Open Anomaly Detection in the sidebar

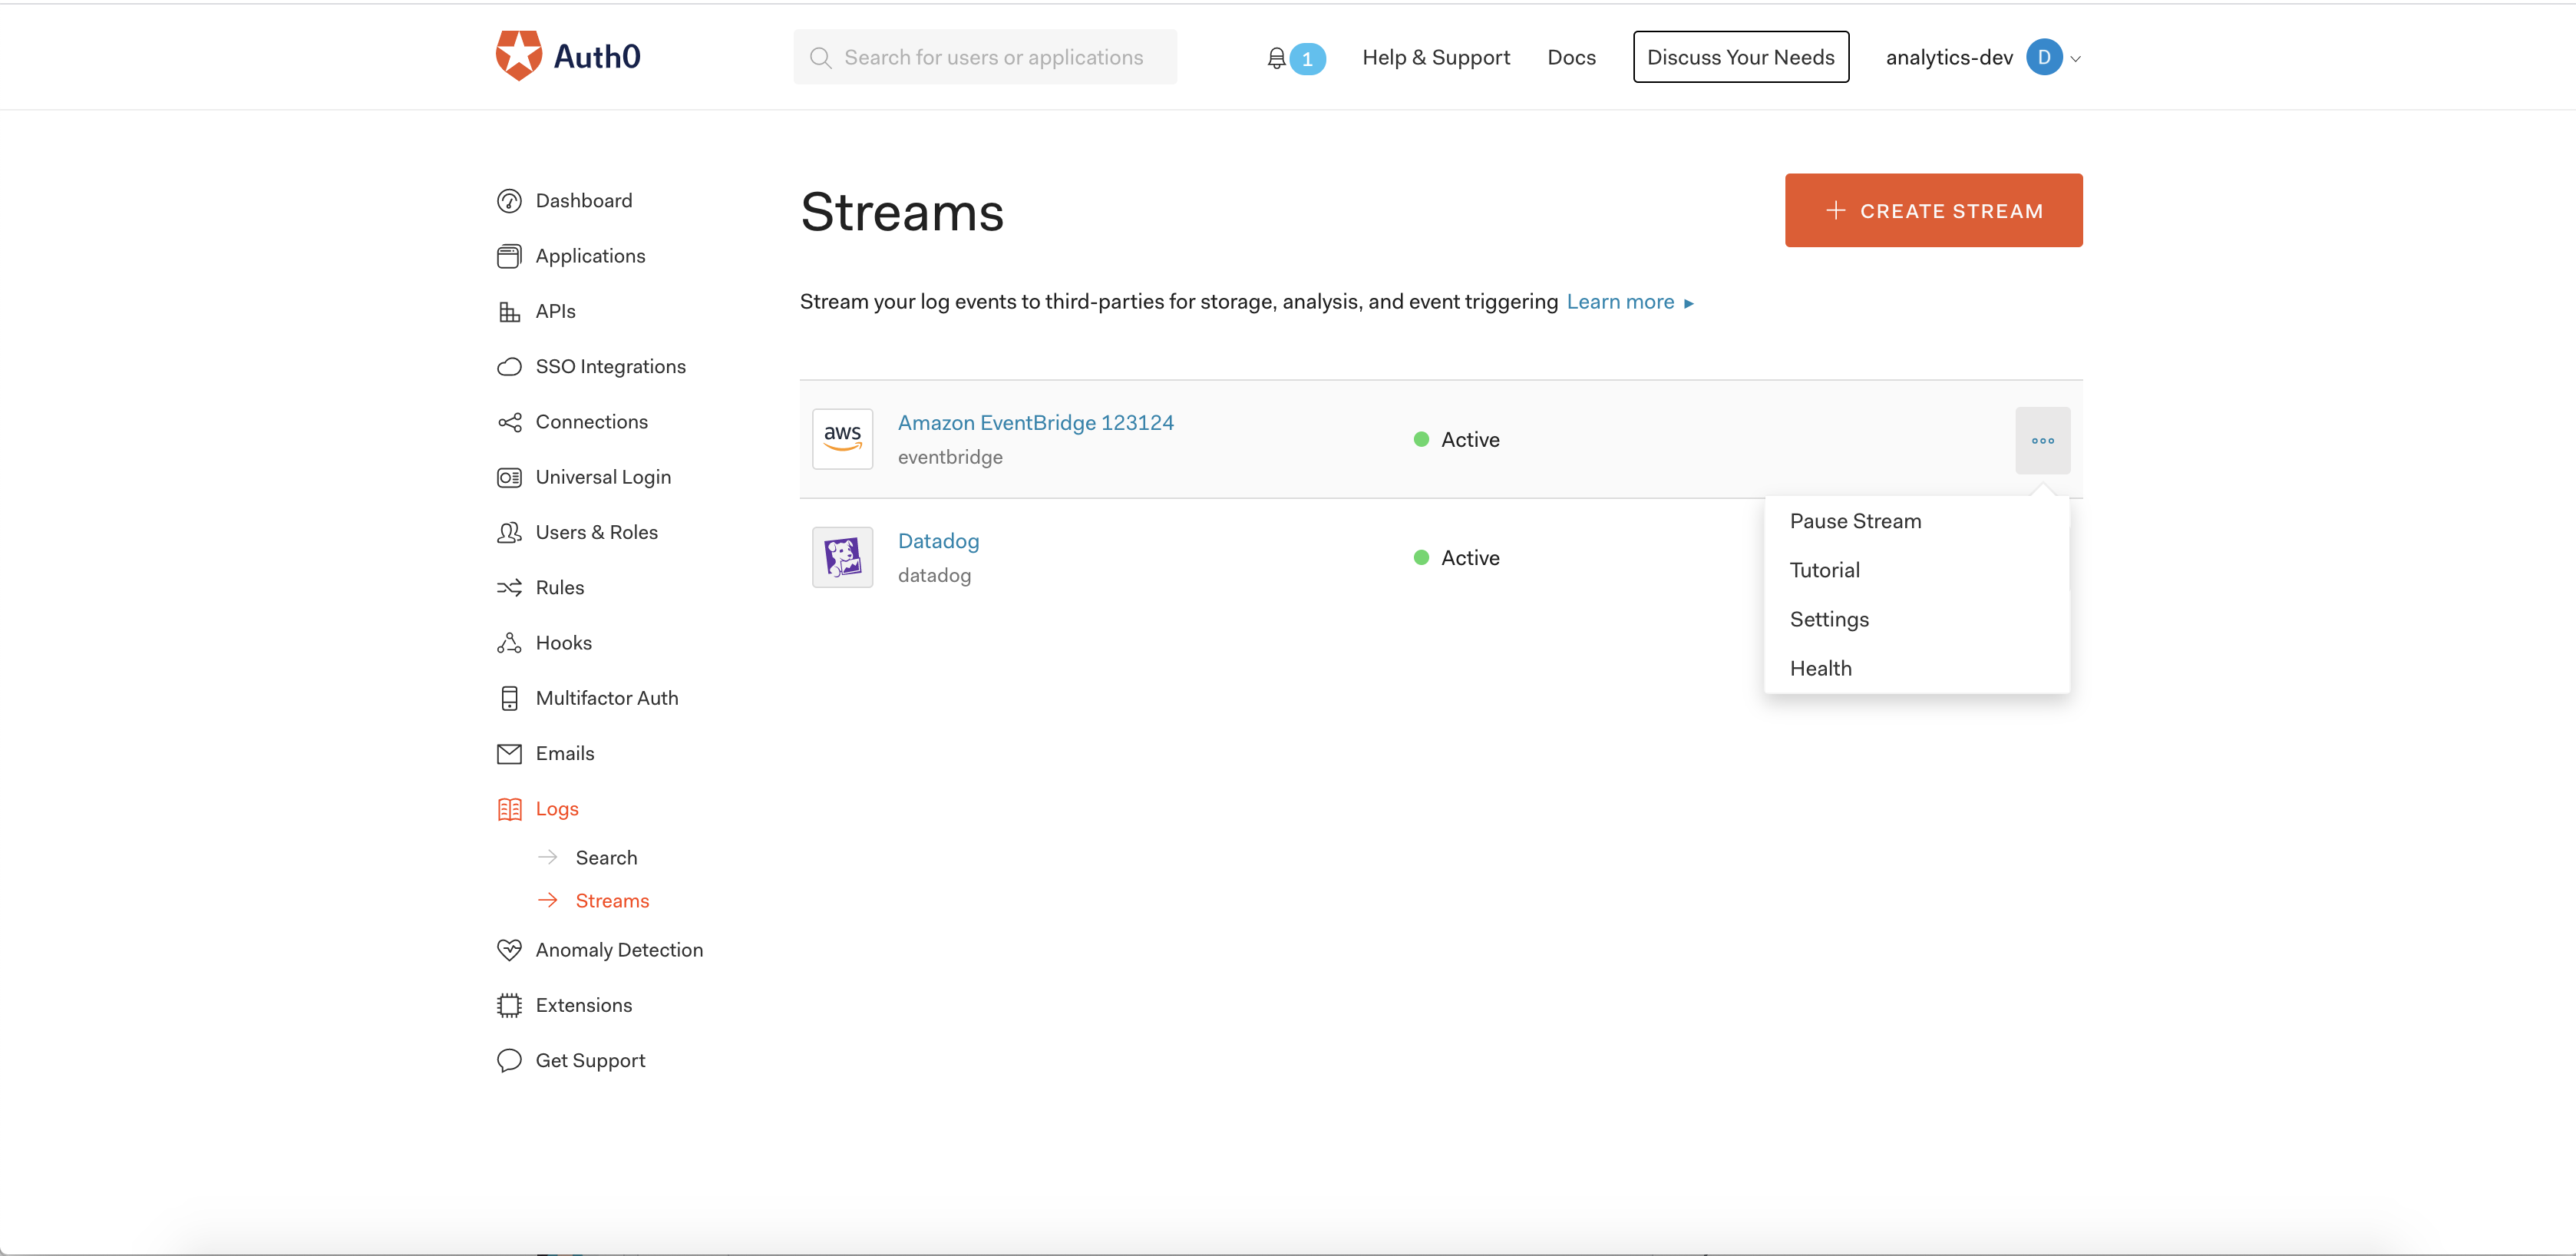(619, 950)
